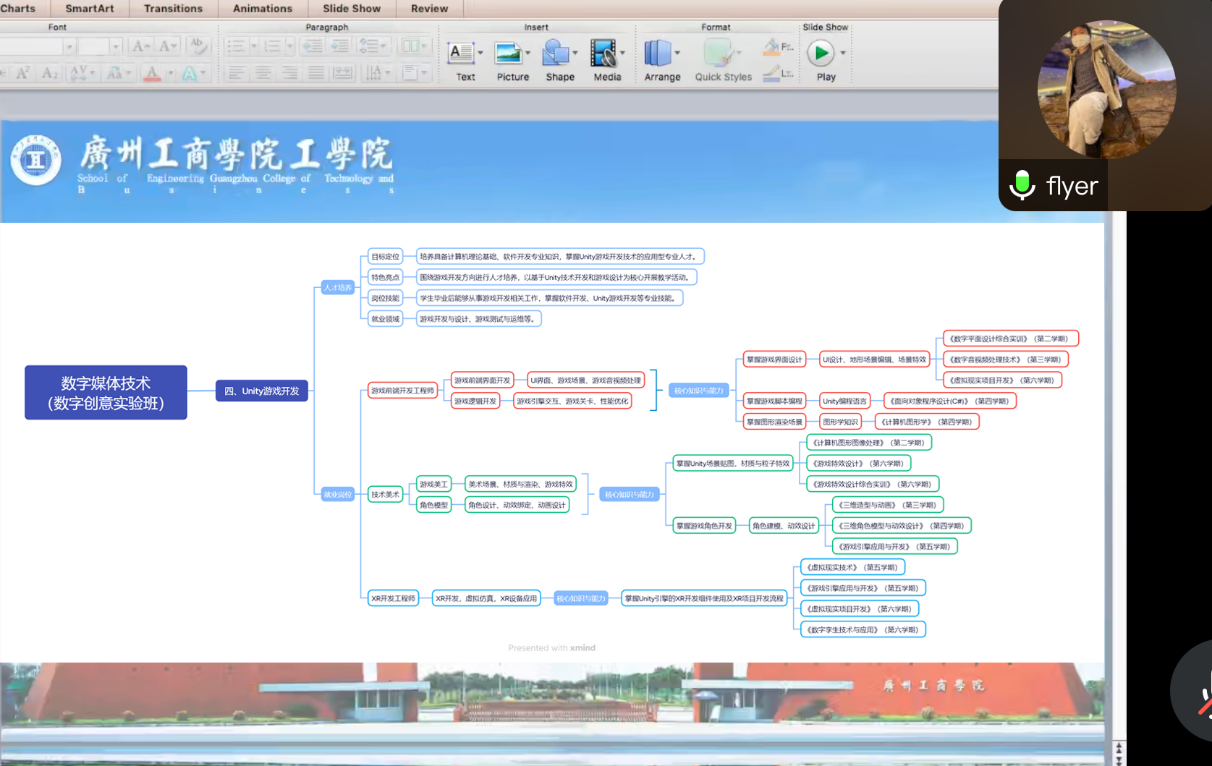Start slideshow with the green Play icon
1212x766 pixels.
pos(821,52)
